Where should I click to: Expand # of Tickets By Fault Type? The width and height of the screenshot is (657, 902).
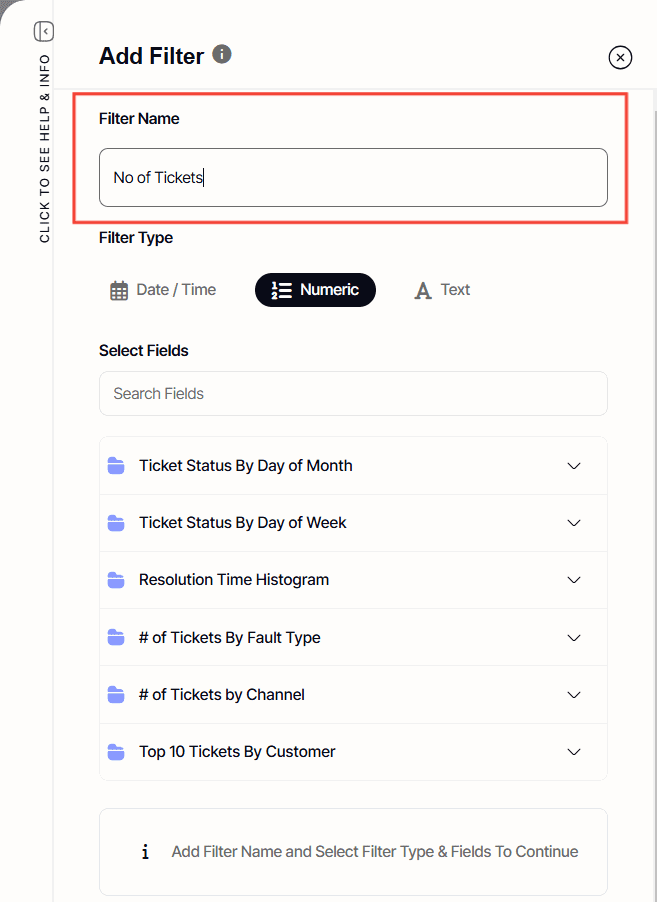[574, 638]
